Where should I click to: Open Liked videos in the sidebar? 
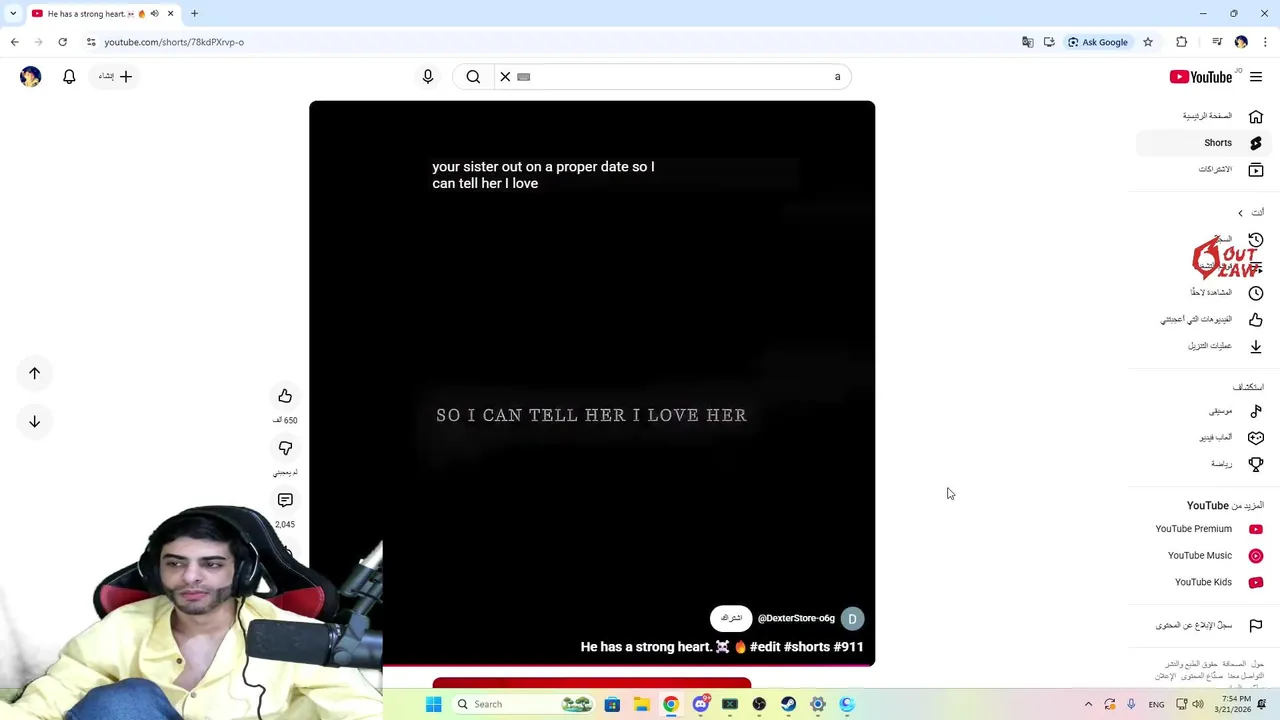pyautogui.click(x=1204, y=320)
